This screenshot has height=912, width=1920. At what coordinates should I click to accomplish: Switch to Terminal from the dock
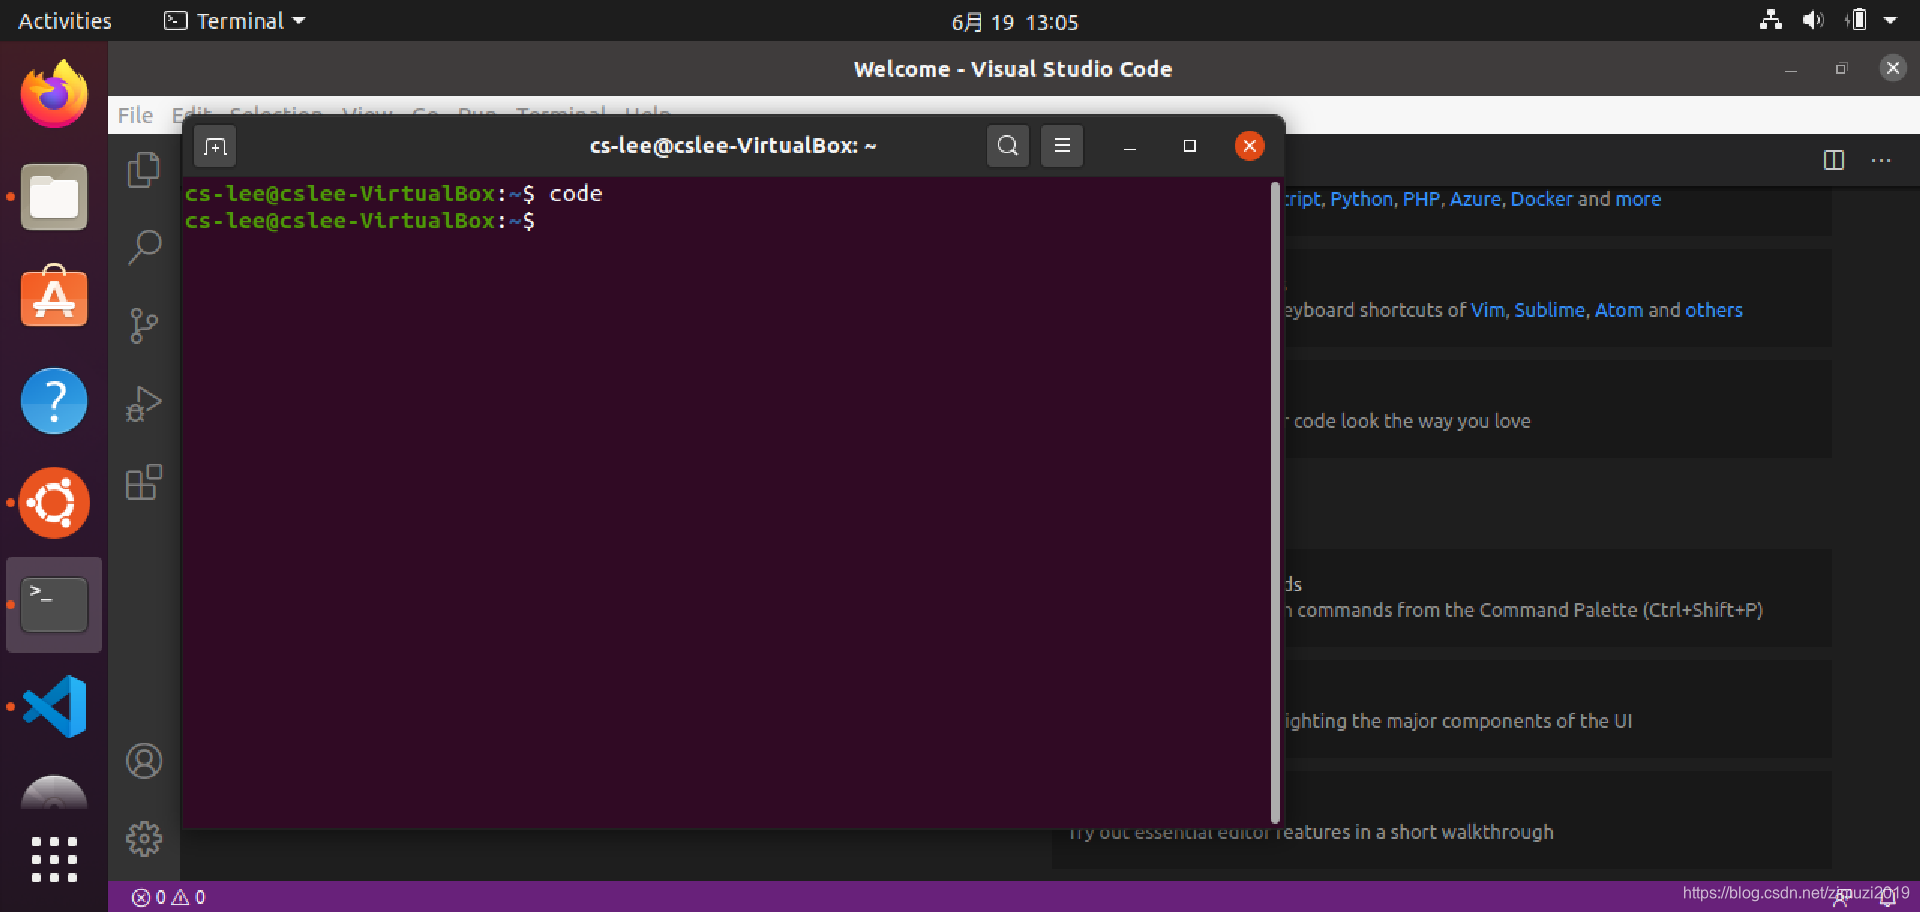54,605
